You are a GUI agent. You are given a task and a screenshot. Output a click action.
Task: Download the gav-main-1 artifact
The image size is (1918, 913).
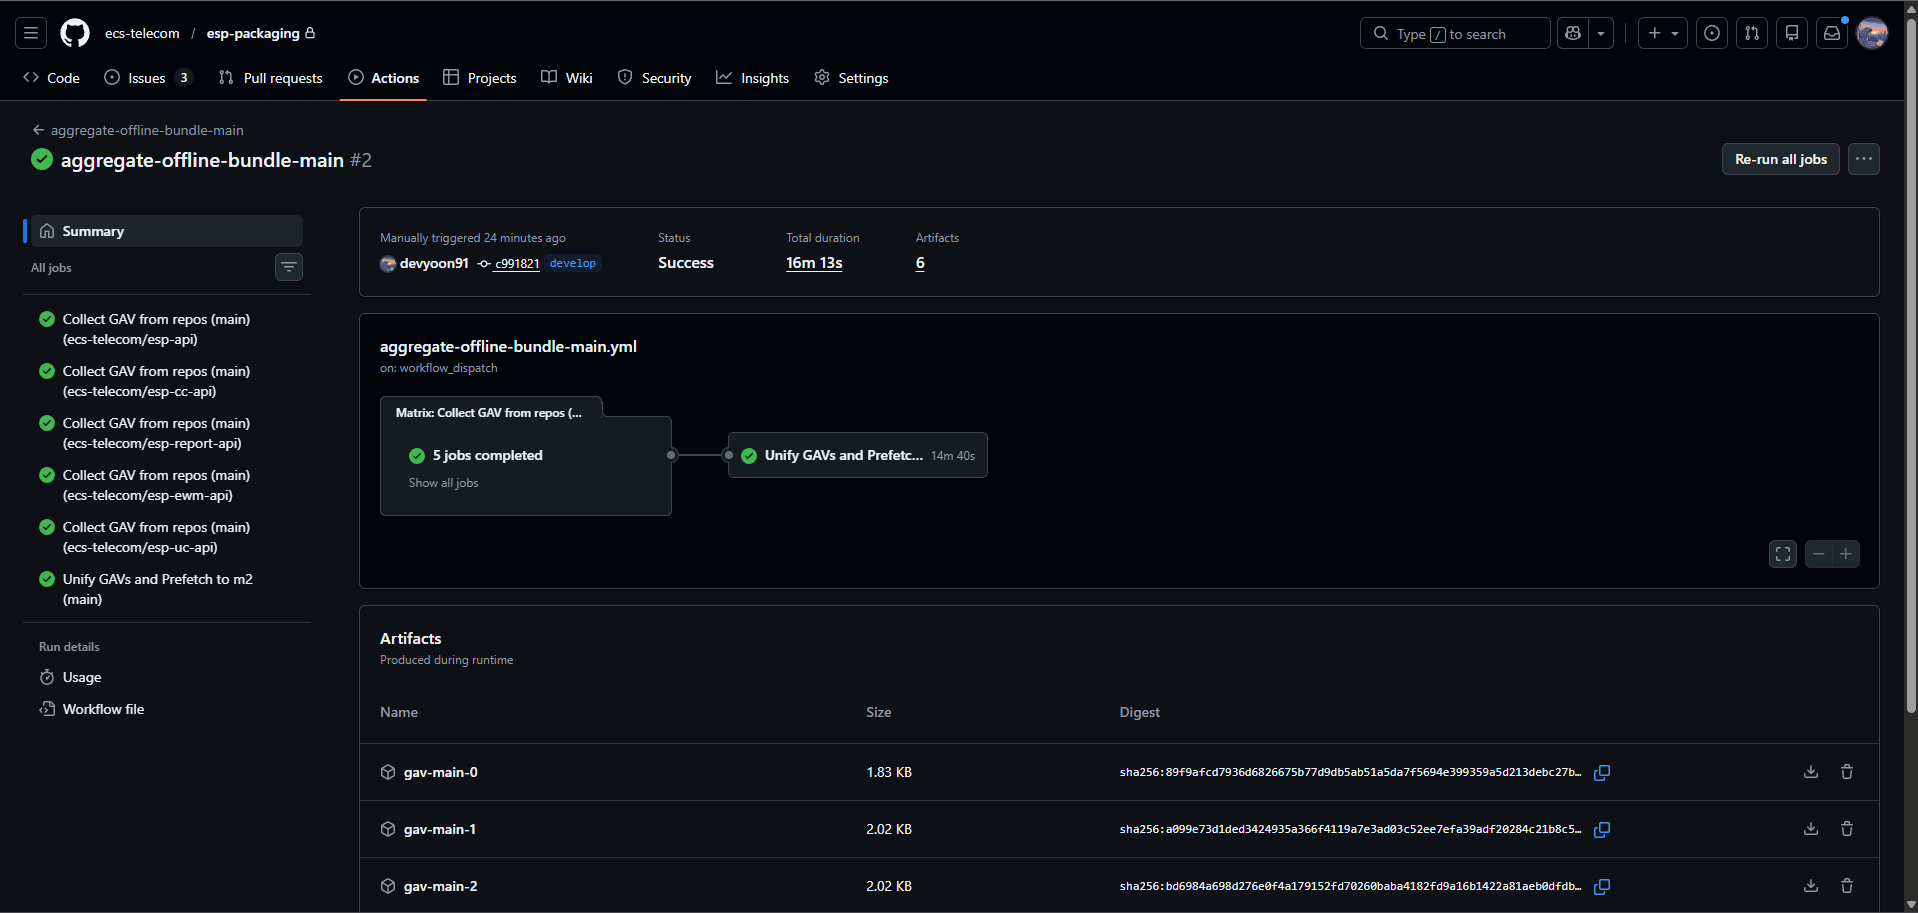click(1811, 829)
